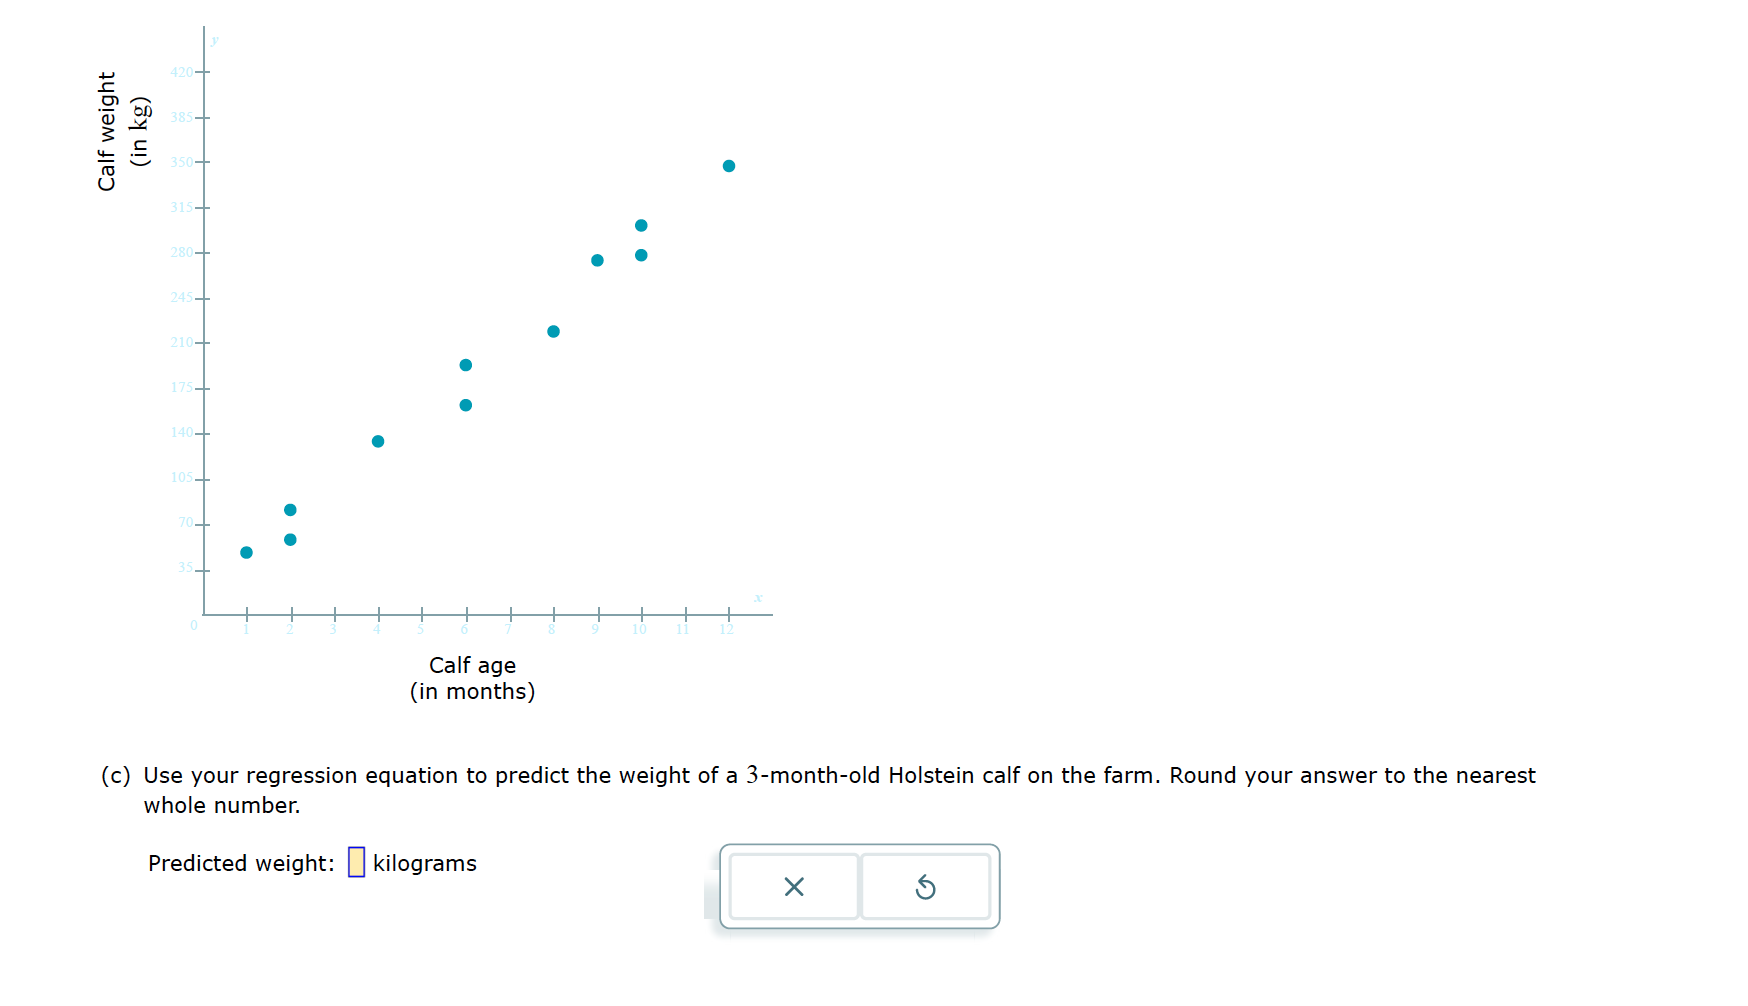This screenshot has width=1748, height=1006.
Task: Select the data point at age 4 months
Action: tap(378, 440)
